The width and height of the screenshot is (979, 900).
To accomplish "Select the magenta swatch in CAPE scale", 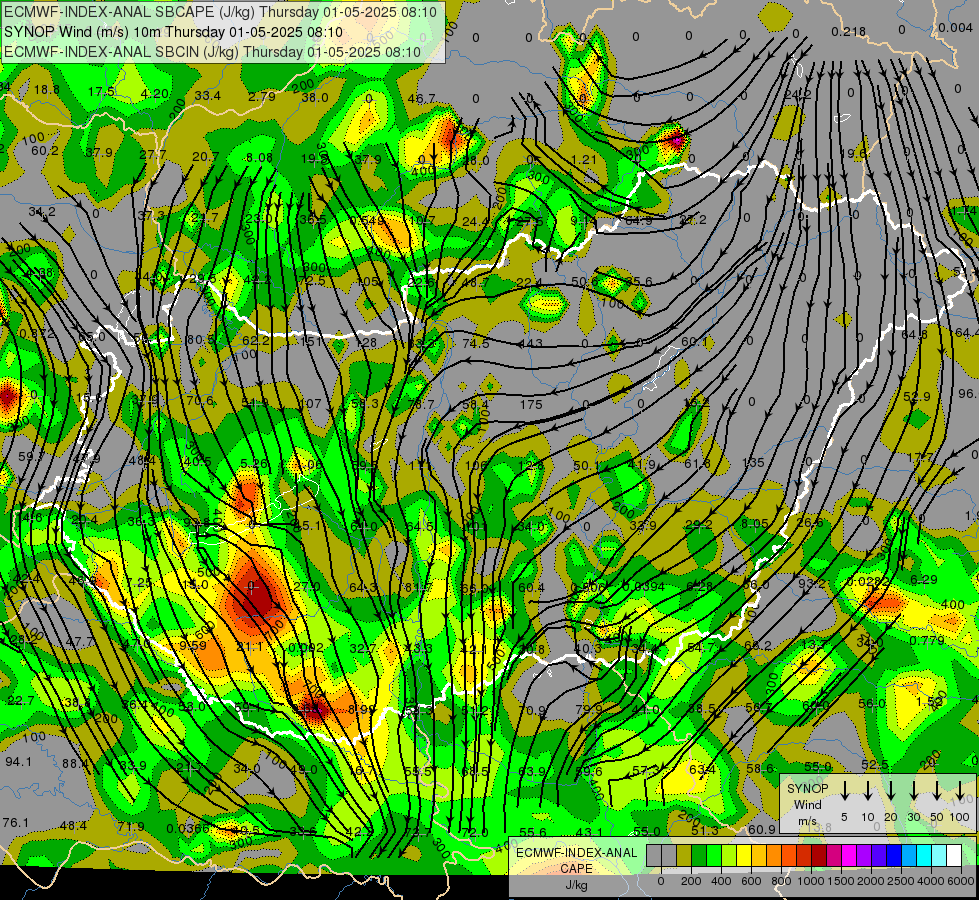I will [x=849, y=855].
